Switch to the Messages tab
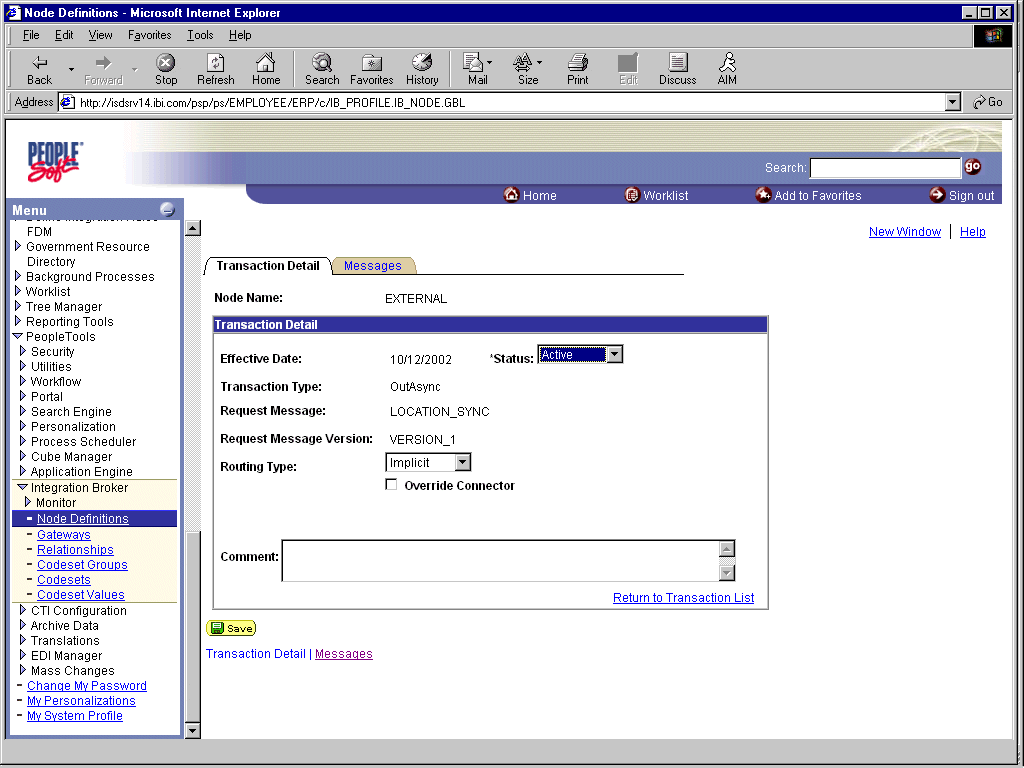Viewport: 1024px width, 768px height. coord(373,265)
